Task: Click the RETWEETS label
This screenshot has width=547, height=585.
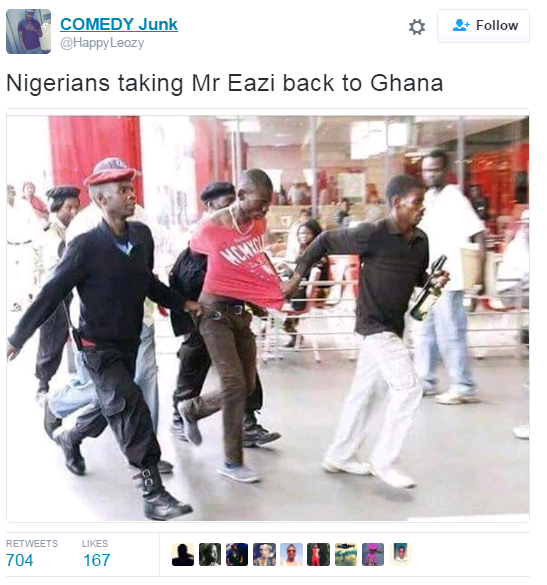Action: 32,543
